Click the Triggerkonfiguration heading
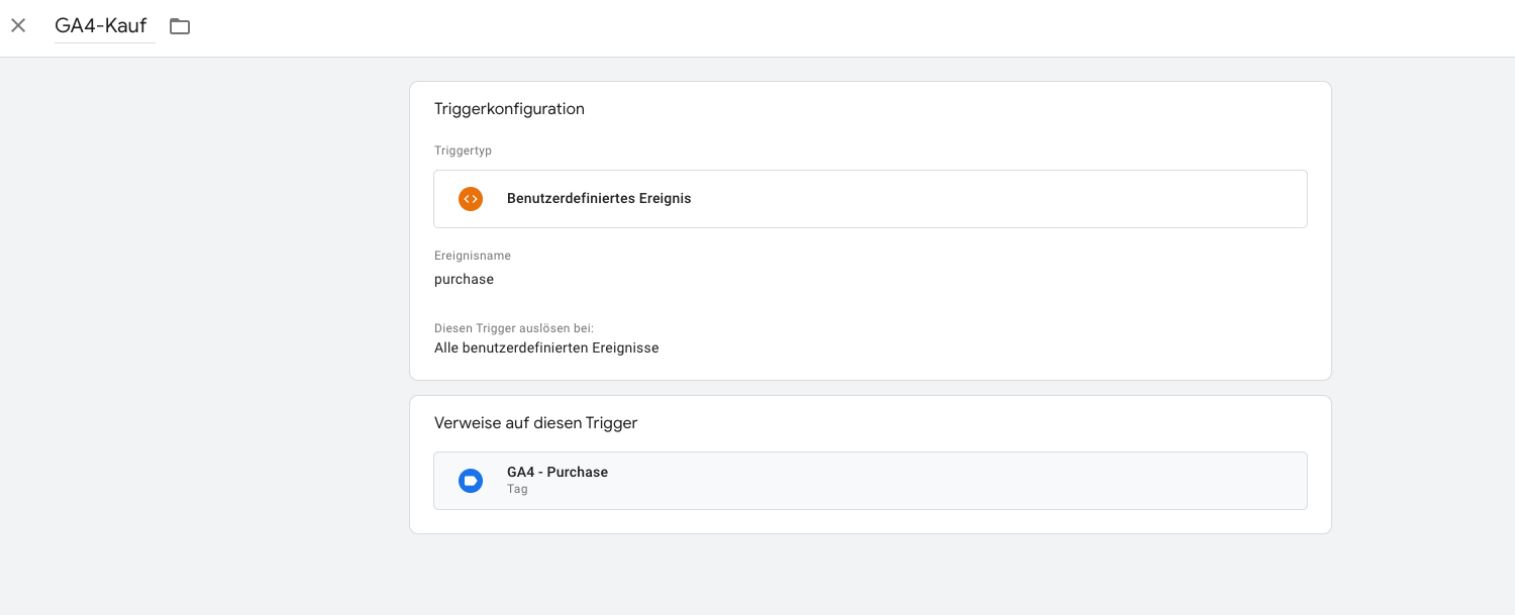1515x615 pixels. (x=509, y=109)
